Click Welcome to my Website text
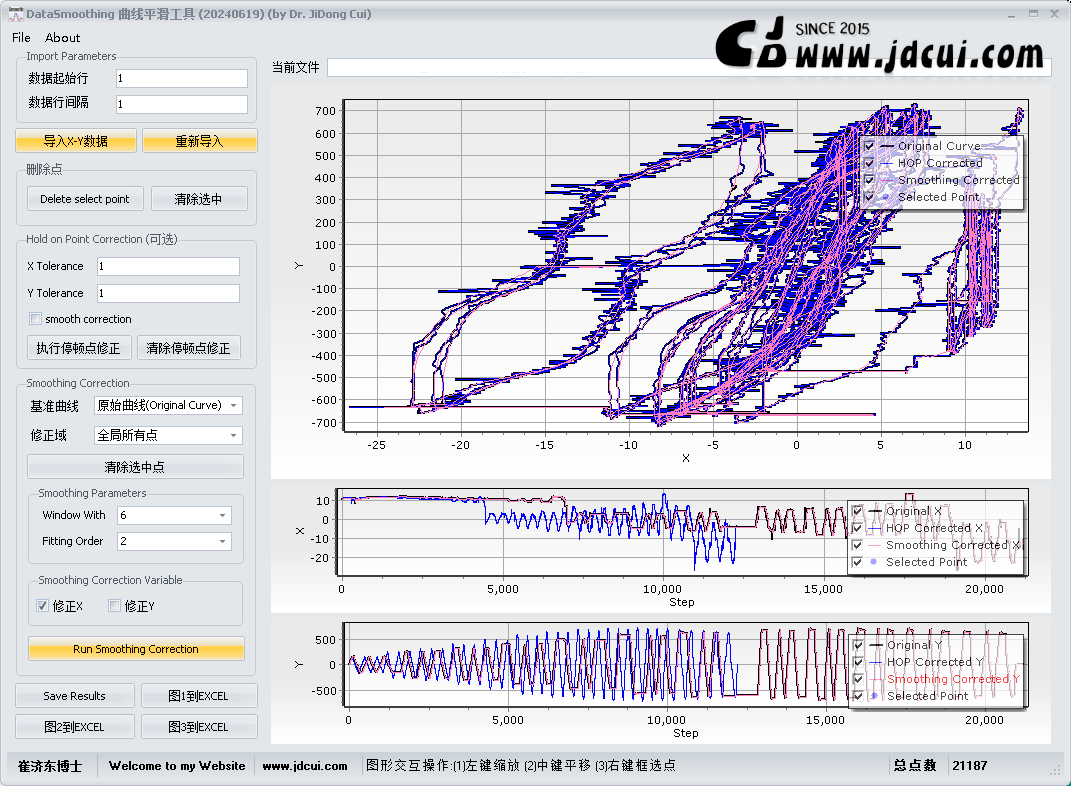Image resolution: width=1071 pixels, height=786 pixels. 177,766
